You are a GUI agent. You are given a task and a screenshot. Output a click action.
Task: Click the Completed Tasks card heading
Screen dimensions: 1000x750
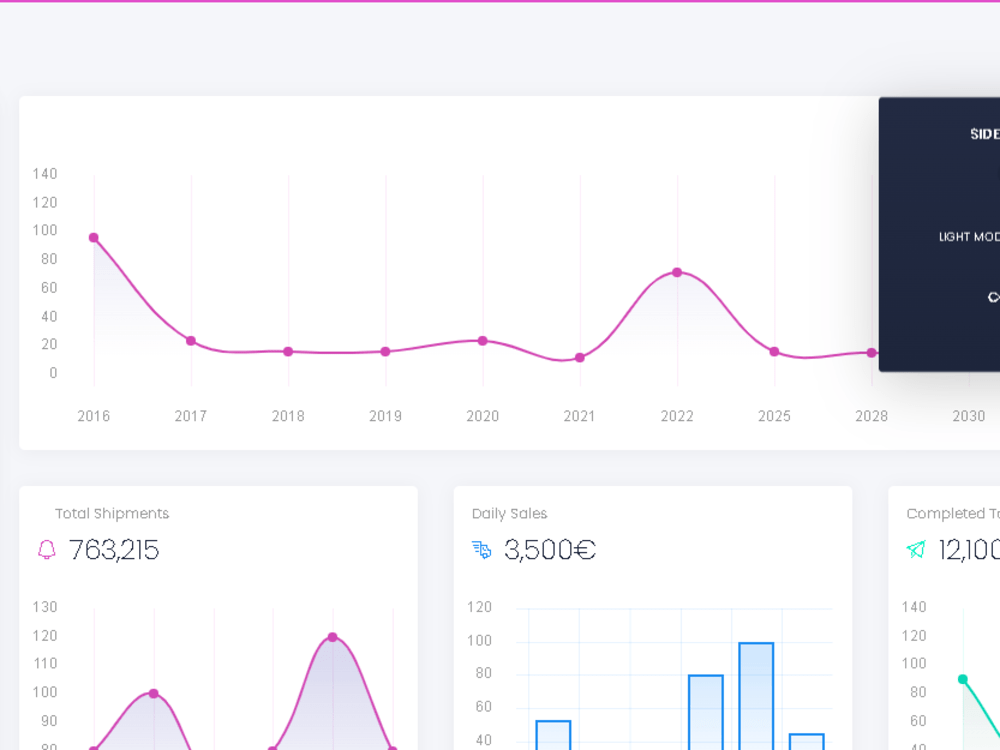(949, 513)
